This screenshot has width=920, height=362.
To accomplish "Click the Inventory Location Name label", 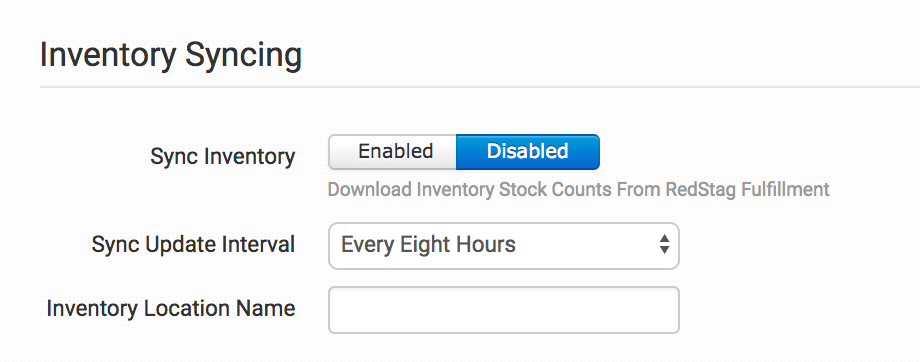I will pos(171,309).
